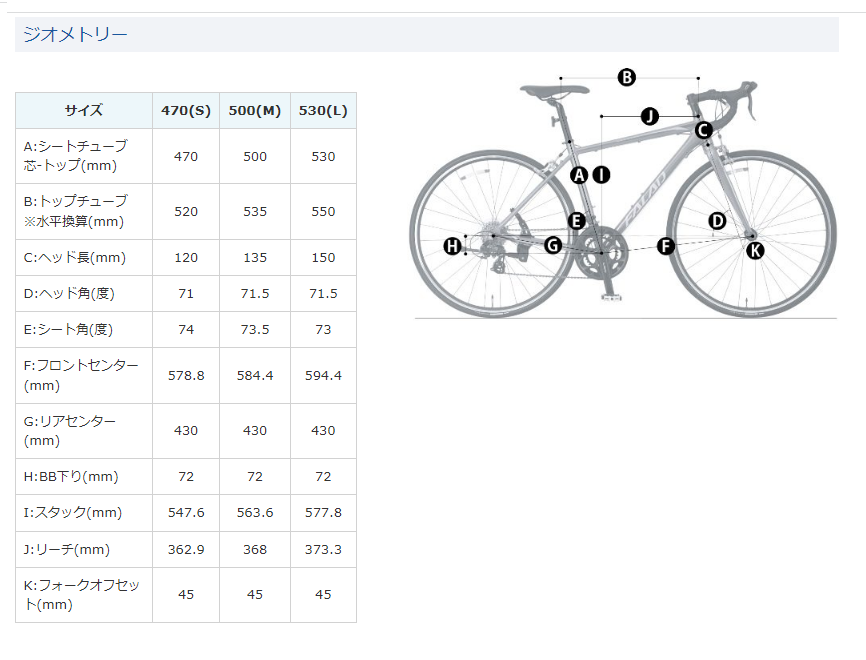Click the サイズ header cell

[x=84, y=110]
